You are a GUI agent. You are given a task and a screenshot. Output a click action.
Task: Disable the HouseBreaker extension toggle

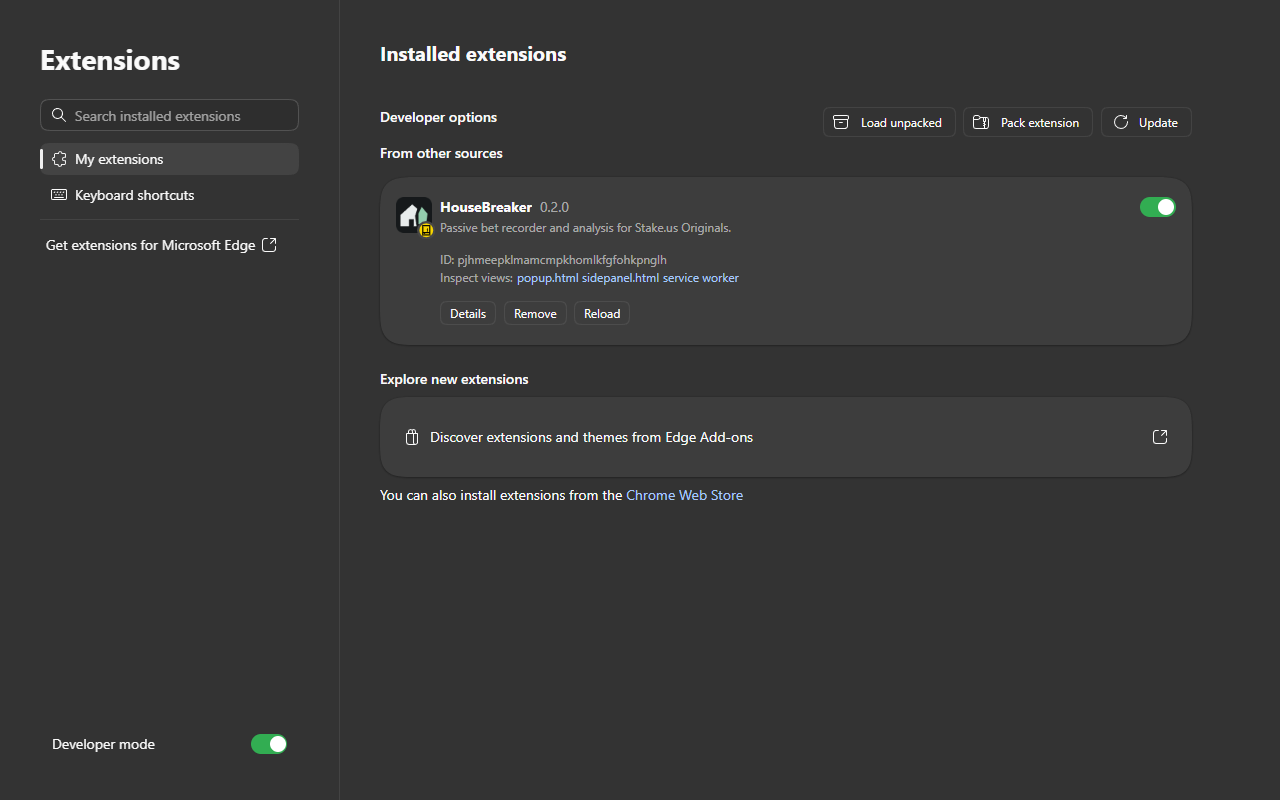point(1158,207)
